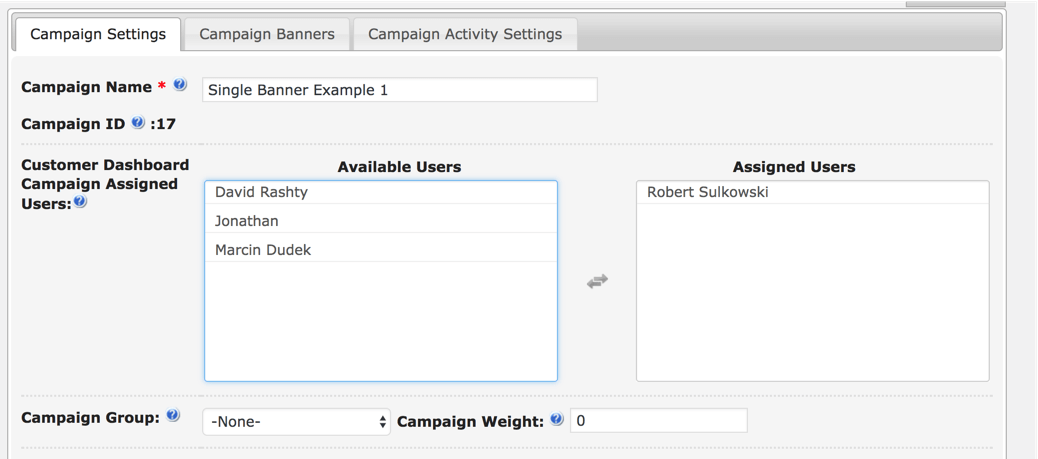
Task: Switch to the Campaign Banners tab
Action: point(267,34)
